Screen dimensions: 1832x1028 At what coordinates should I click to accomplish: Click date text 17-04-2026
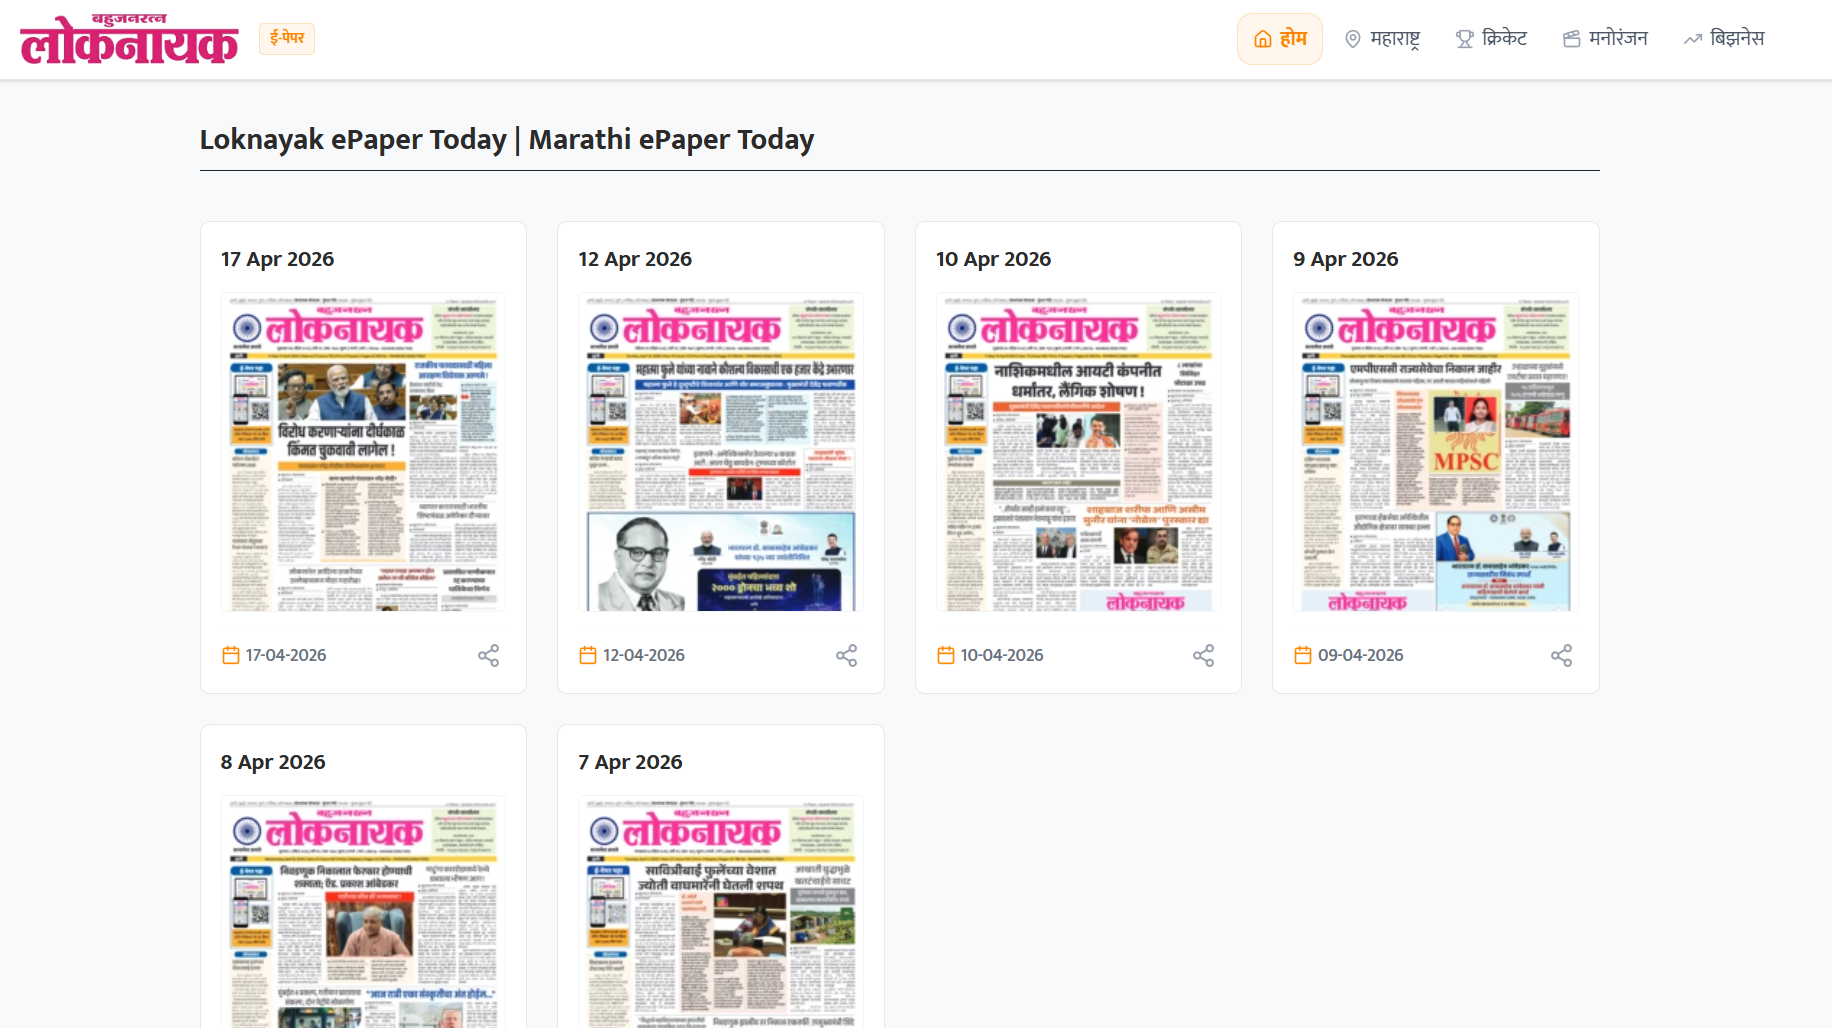[286, 655]
